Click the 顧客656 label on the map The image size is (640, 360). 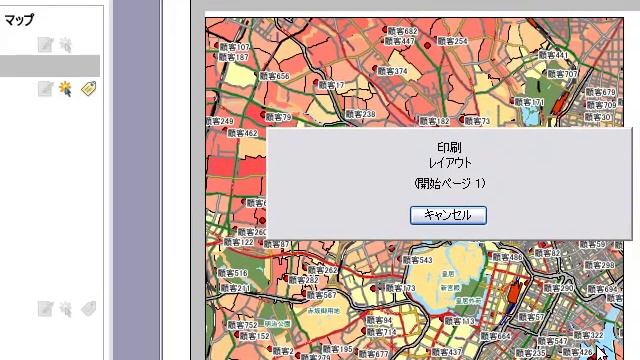pos(274,76)
